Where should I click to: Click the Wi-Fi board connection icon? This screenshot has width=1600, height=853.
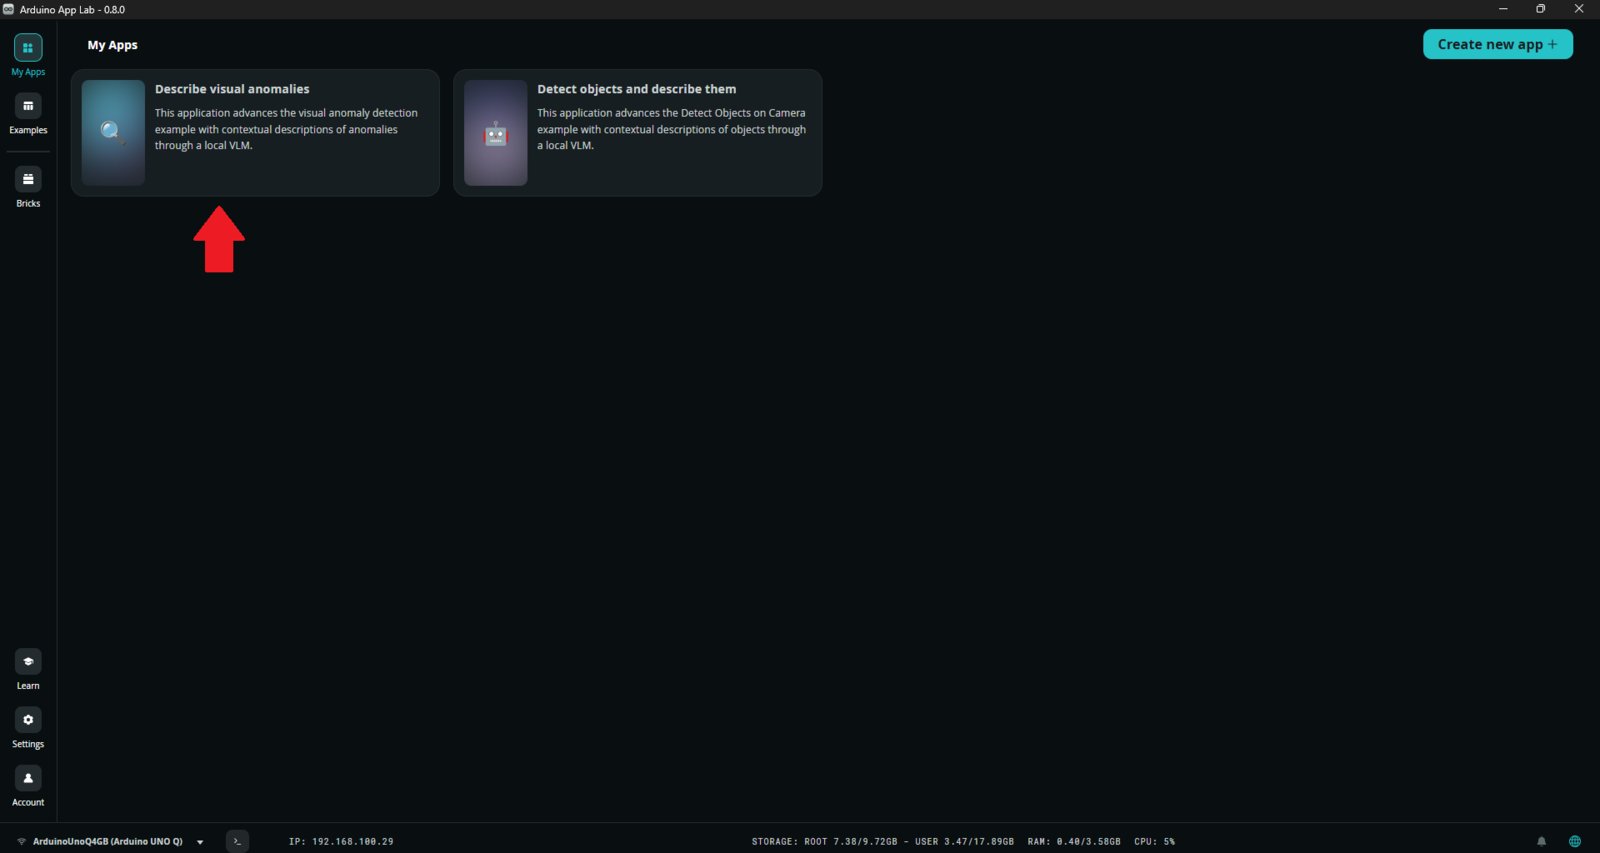tap(21, 842)
